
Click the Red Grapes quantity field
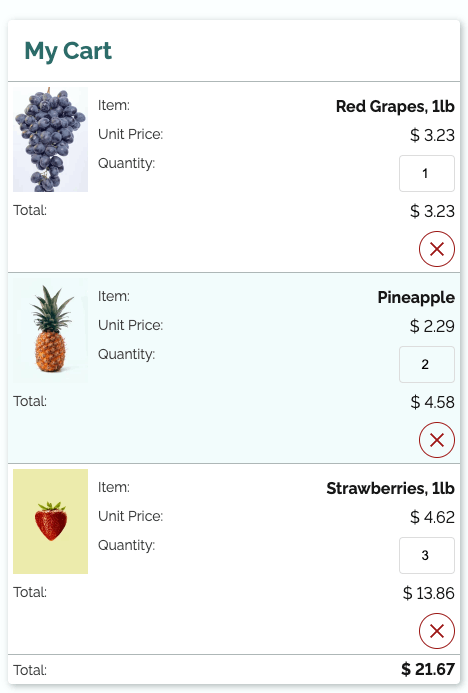(x=427, y=173)
